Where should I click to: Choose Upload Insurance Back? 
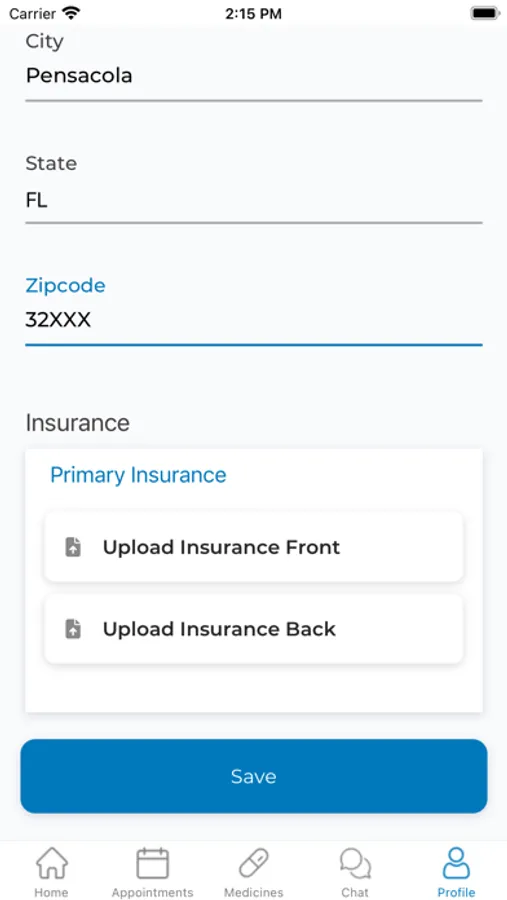(x=254, y=629)
